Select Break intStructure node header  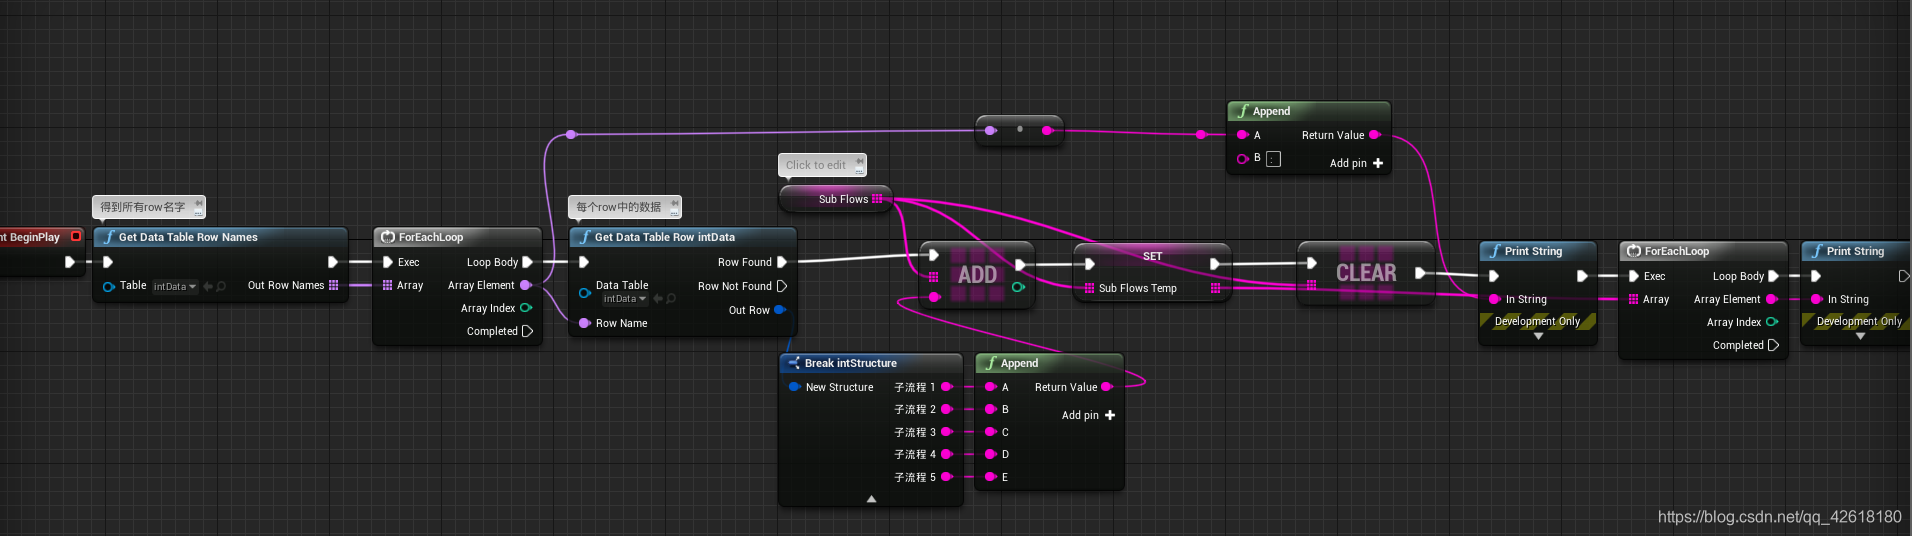point(870,363)
